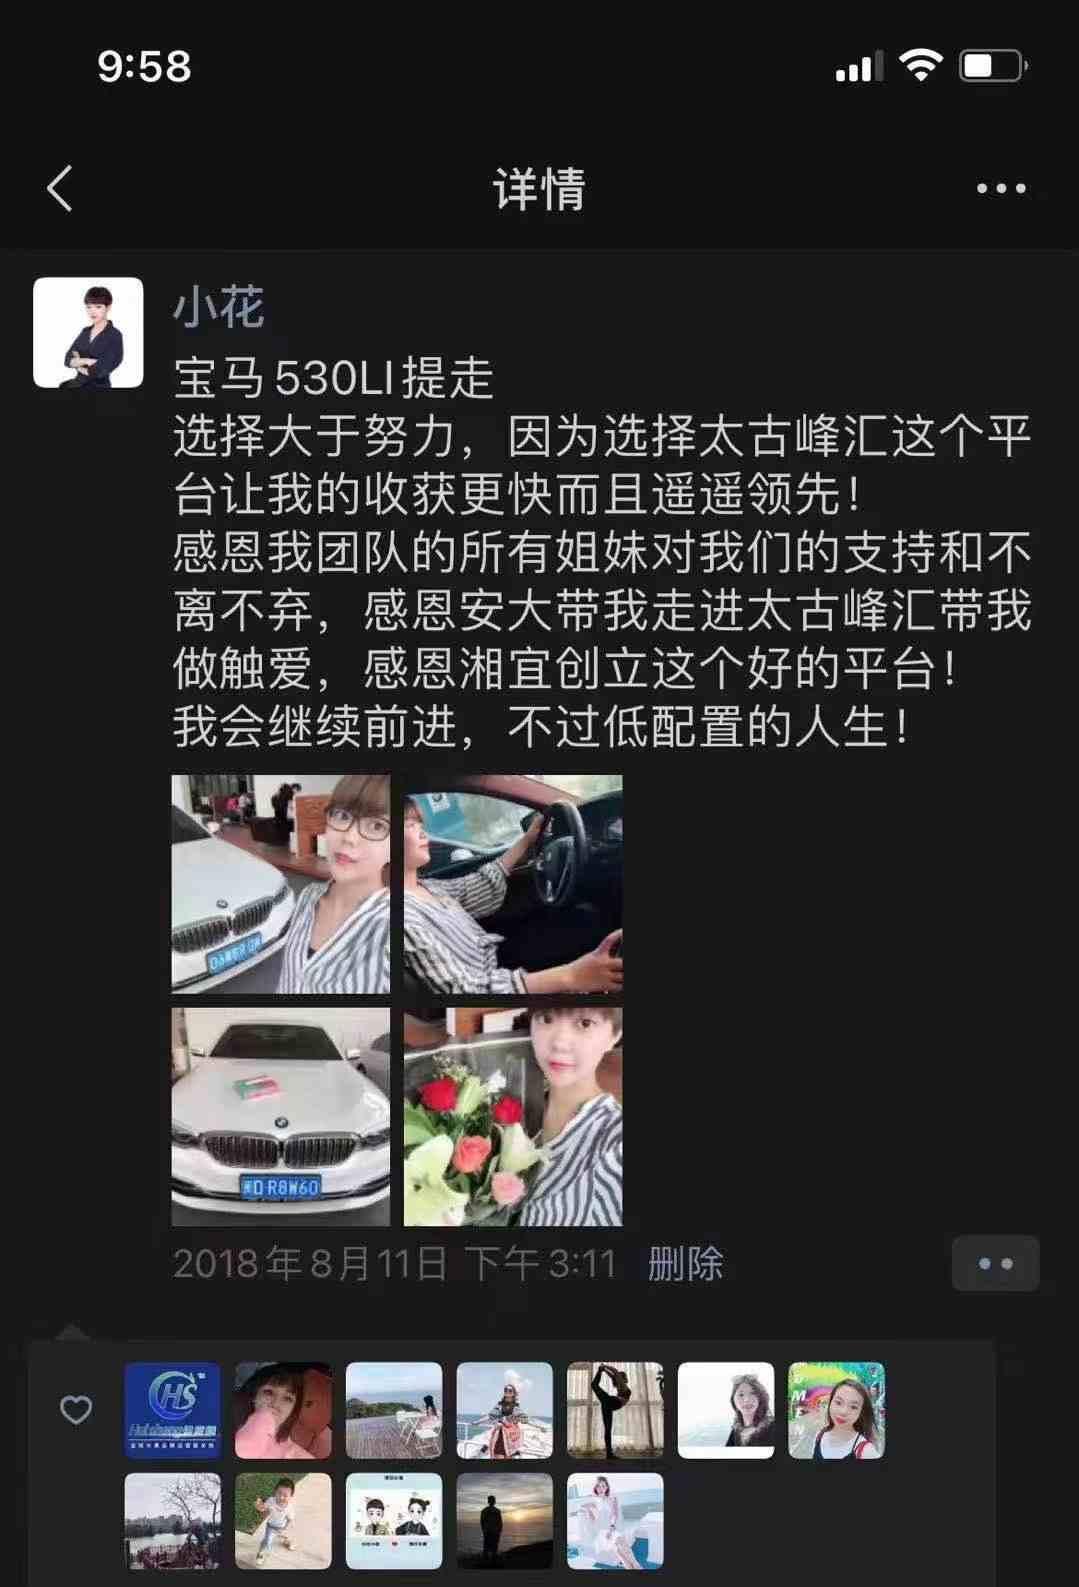Screen dimensions: 1079x1587
Task: Open the HS logo liker avatar
Action: [172, 1410]
